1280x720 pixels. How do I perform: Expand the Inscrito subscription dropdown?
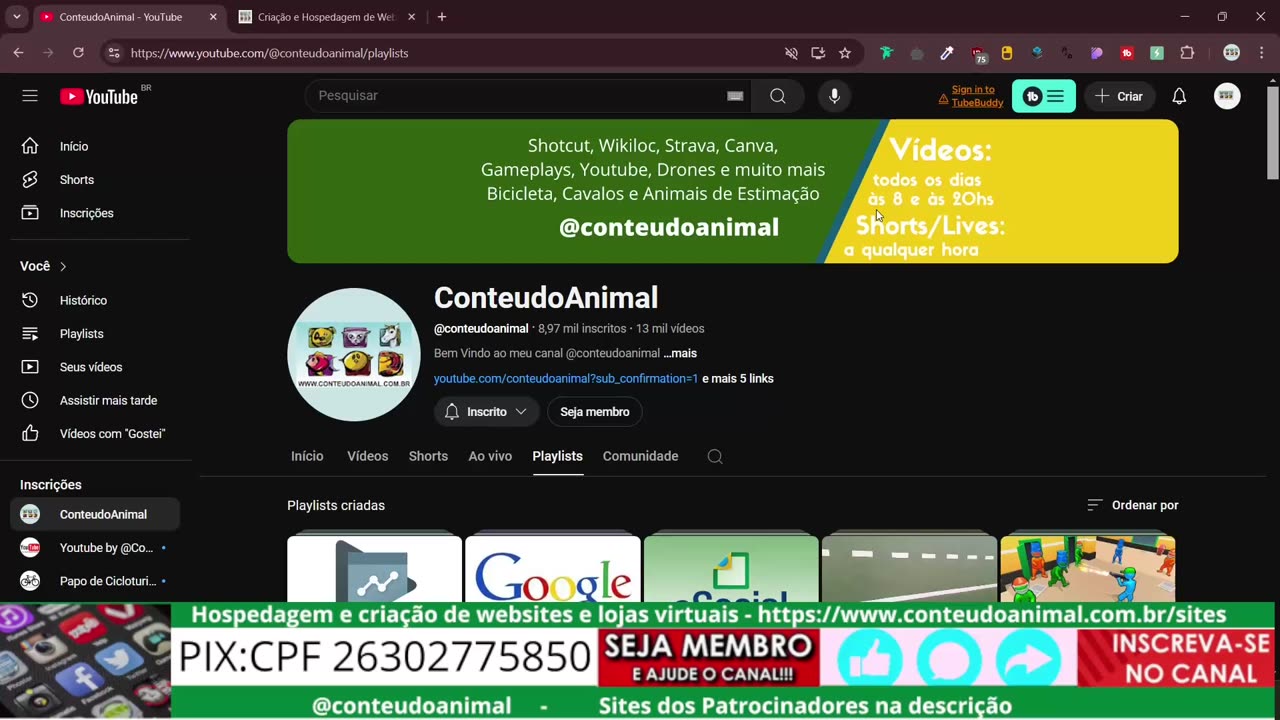tap(486, 412)
